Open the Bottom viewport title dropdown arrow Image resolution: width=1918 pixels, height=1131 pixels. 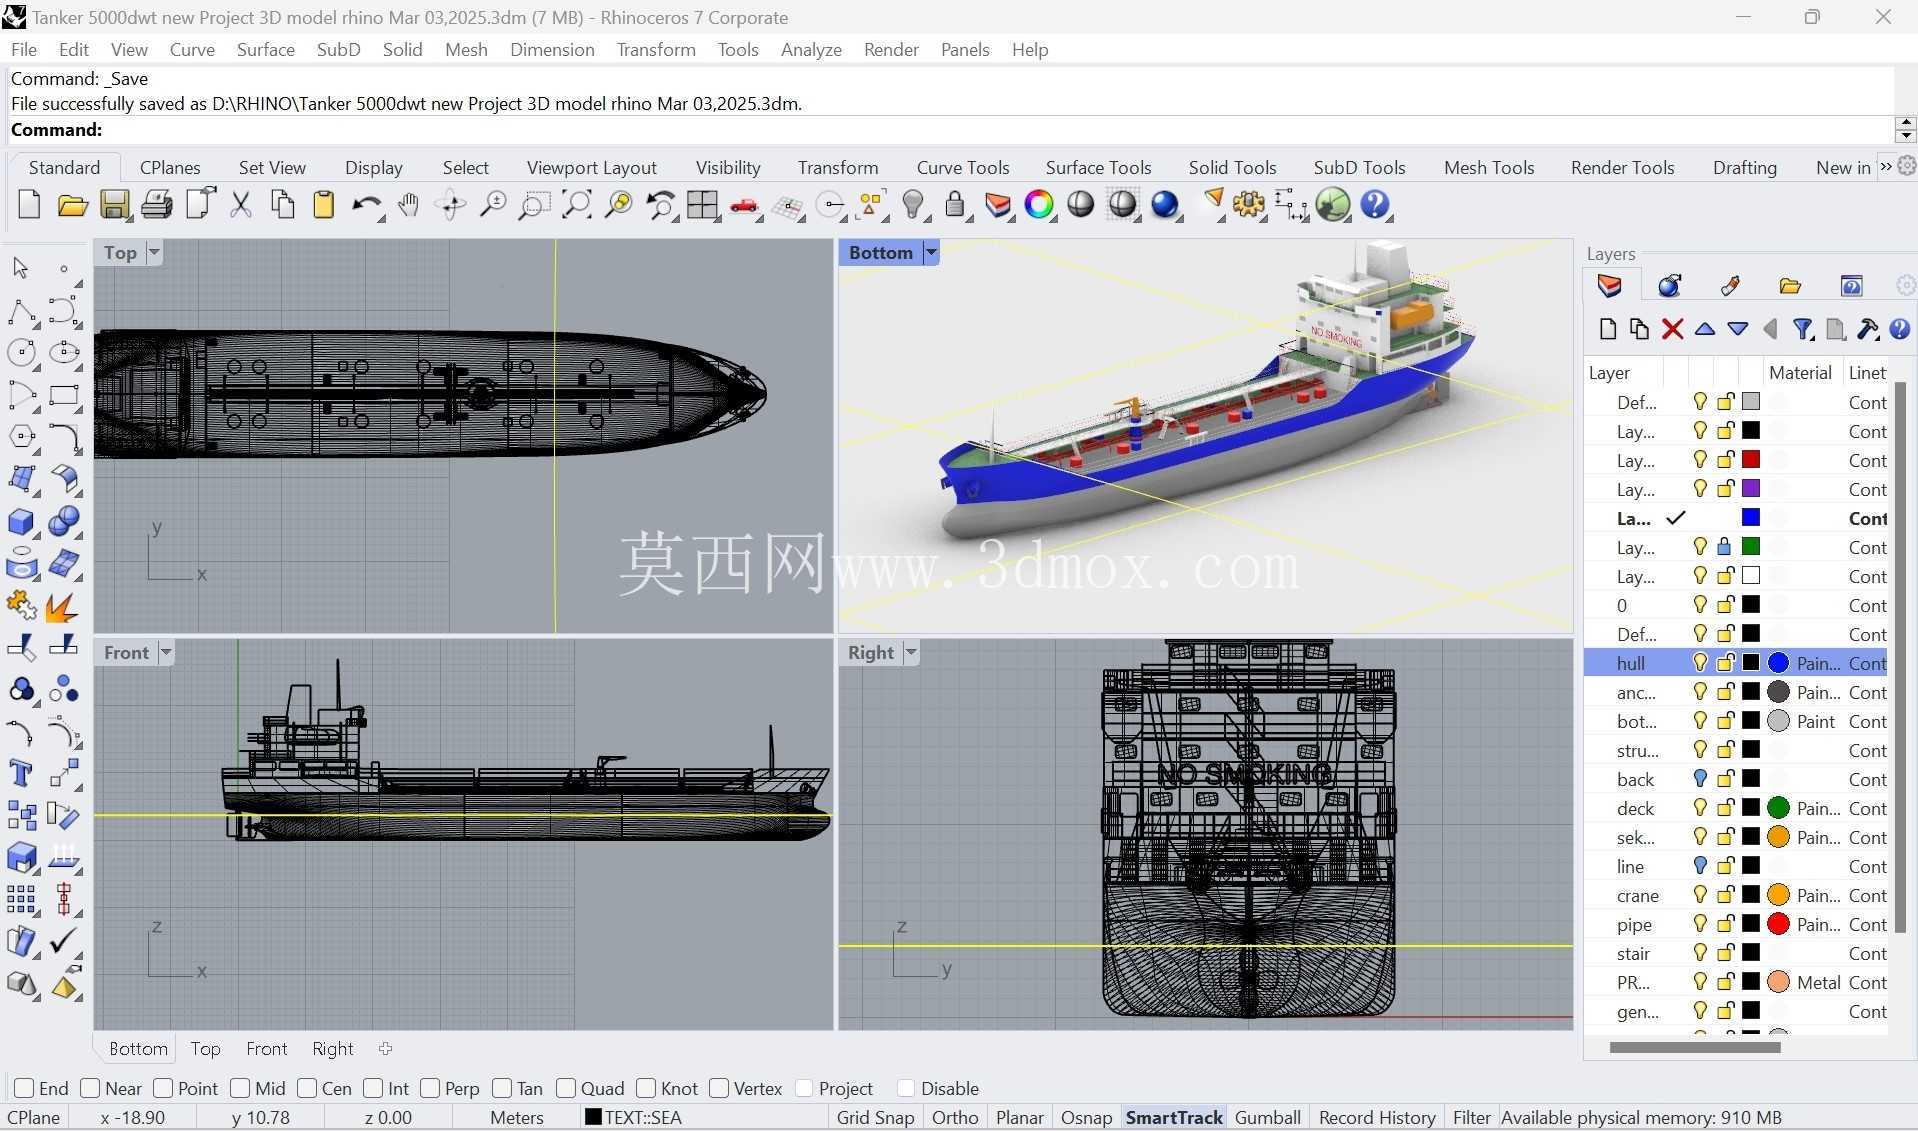(x=931, y=252)
